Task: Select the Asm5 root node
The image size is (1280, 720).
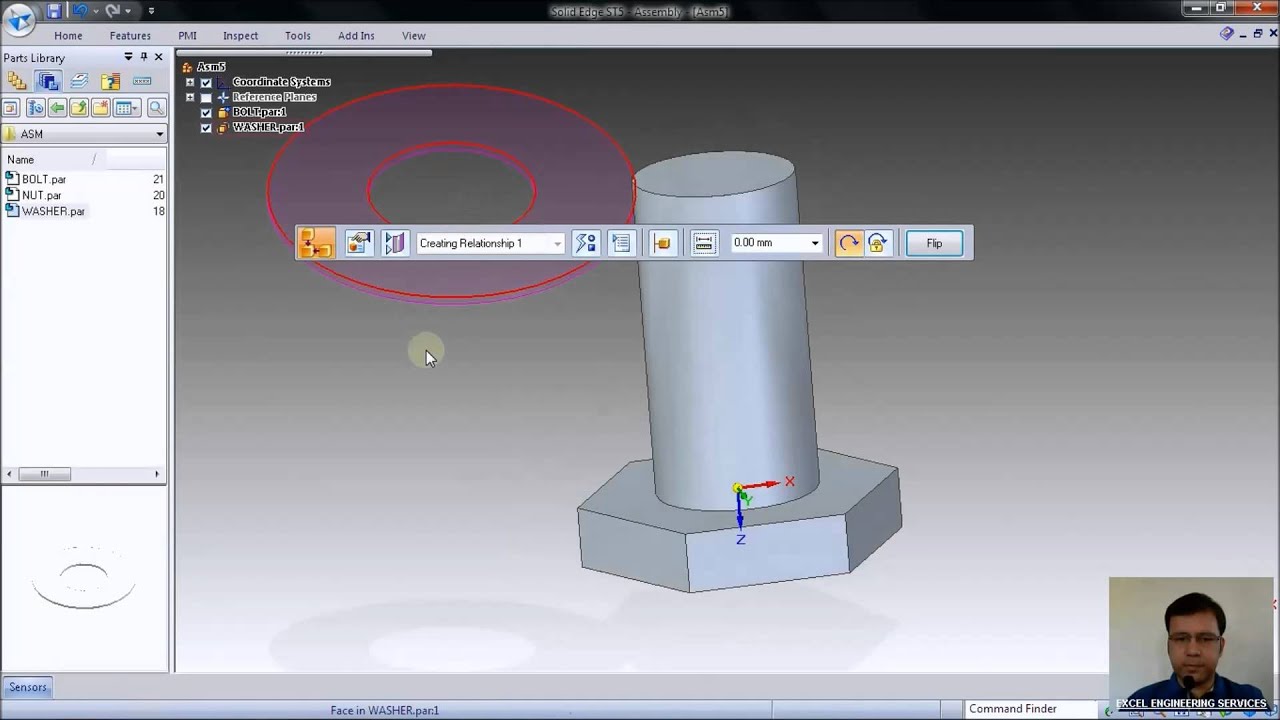Action: pyautogui.click(x=211, y=67)
